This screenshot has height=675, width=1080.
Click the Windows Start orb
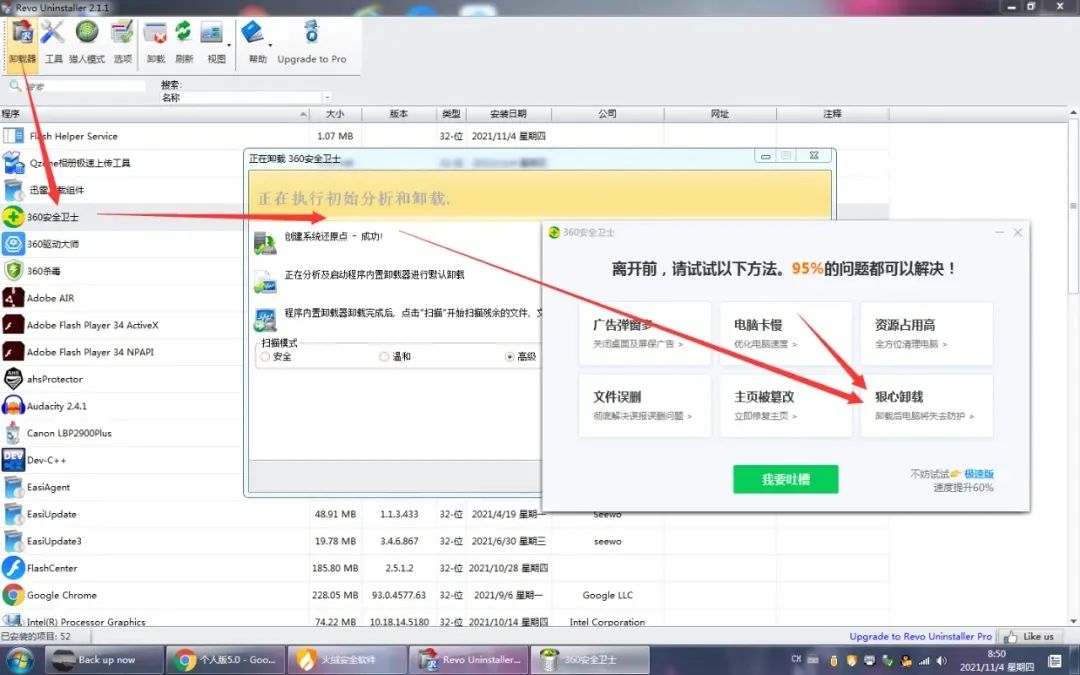click(21, 660)
